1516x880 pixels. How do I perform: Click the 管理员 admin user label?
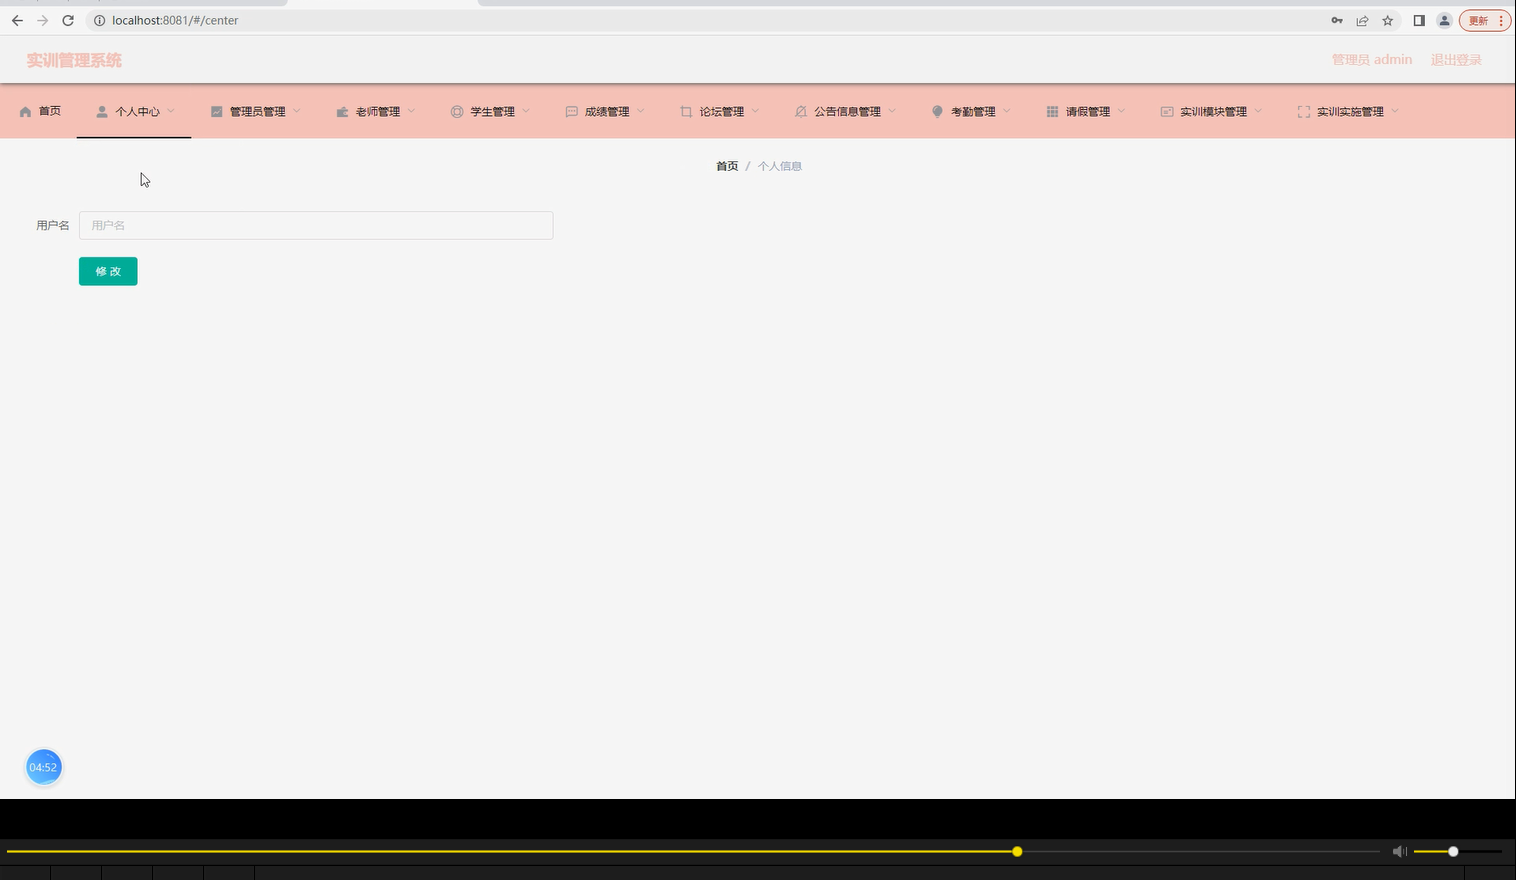[1372, 60]
